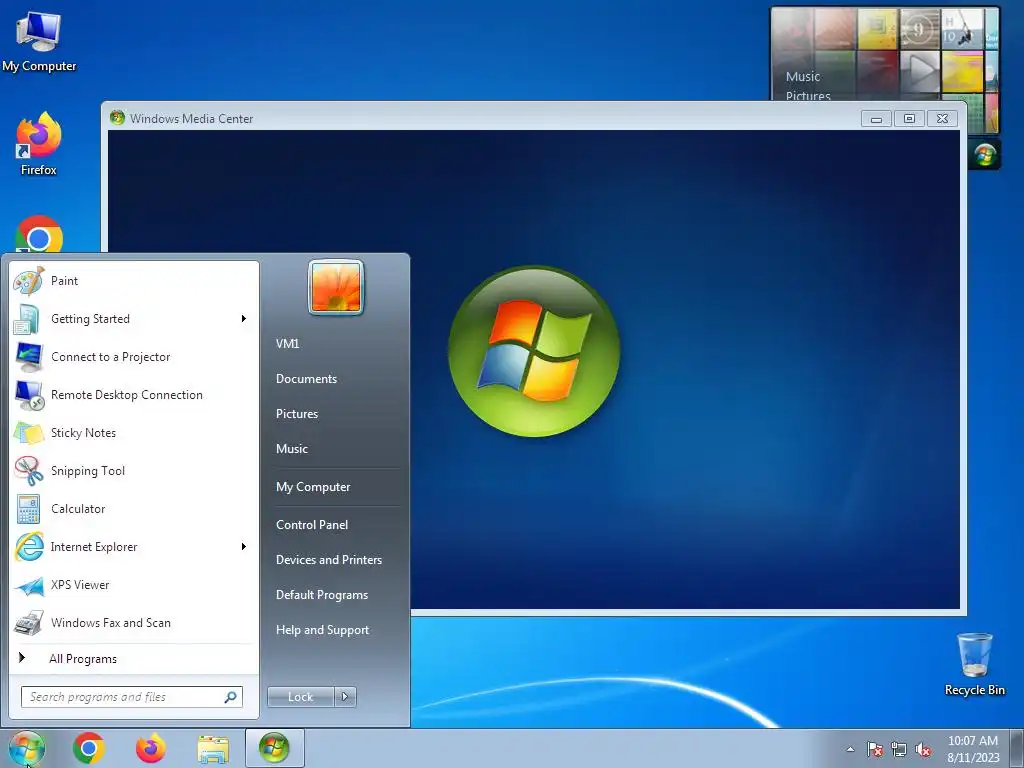Expand the Internet Explorer jump list arrow
The height and width of the screenshot is (768, 1024).
click(x=244, y=547)
